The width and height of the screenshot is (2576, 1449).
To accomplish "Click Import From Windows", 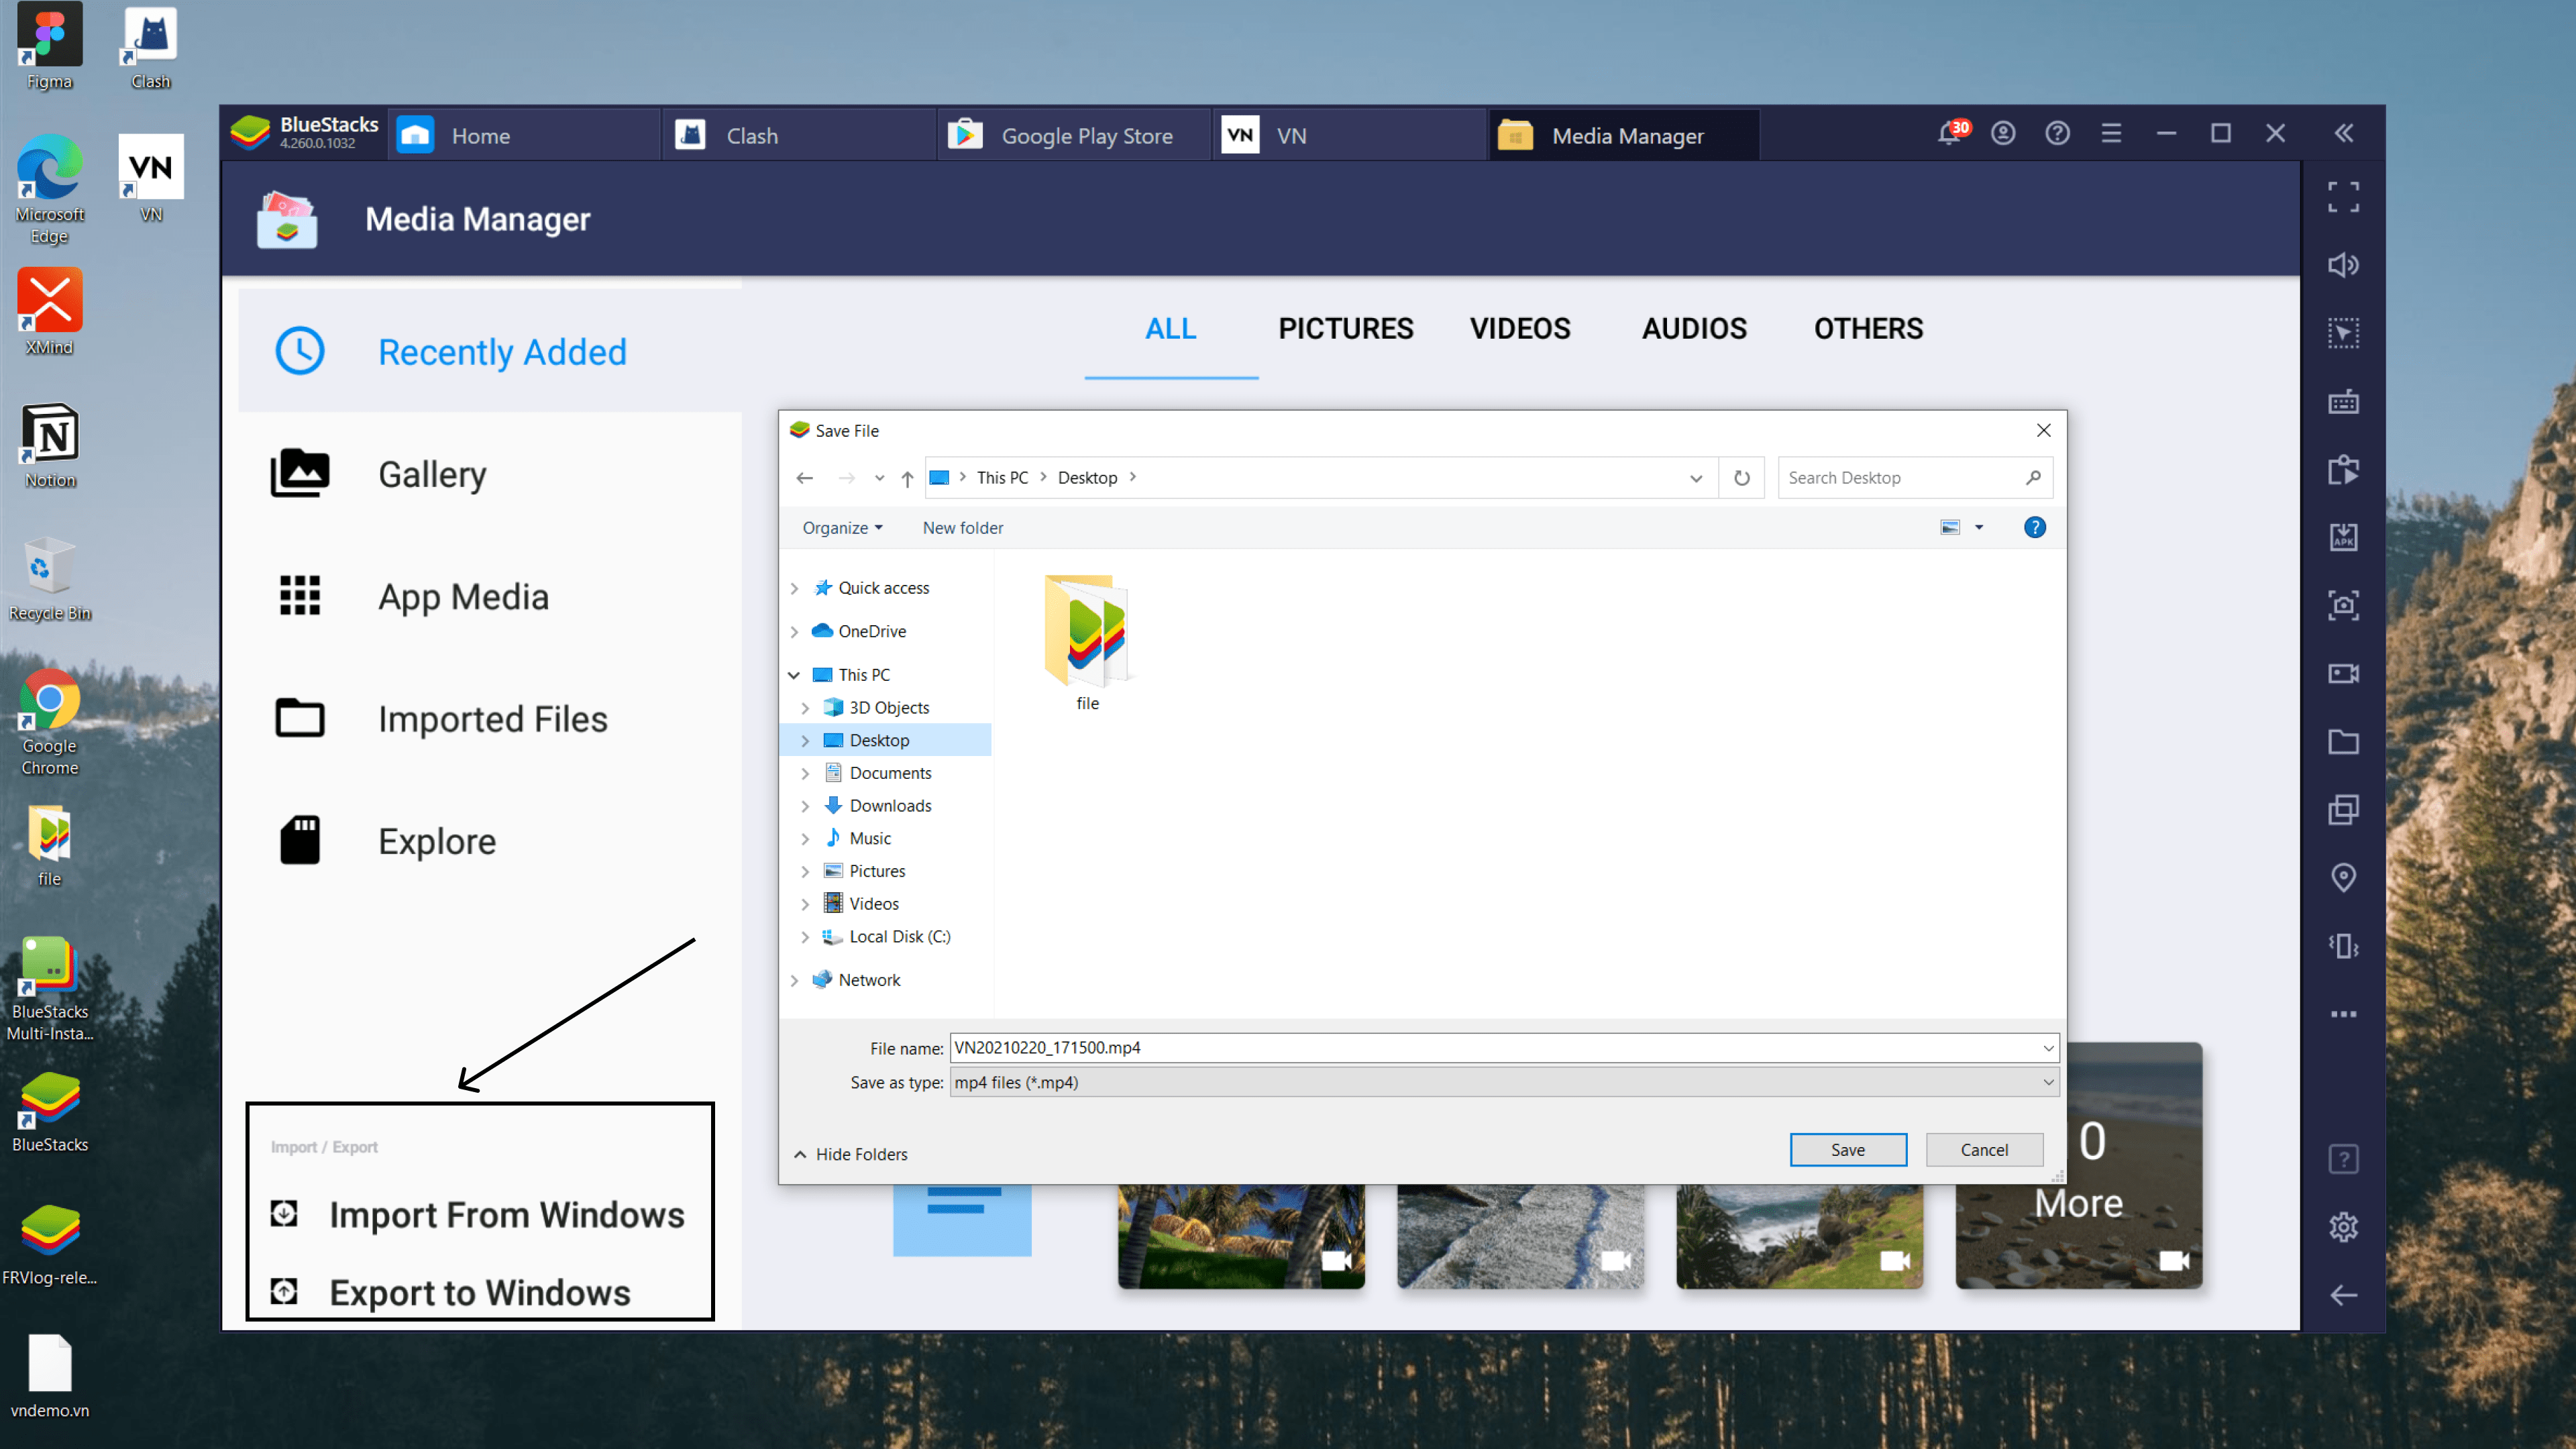I will click(x=506, y=1214).
